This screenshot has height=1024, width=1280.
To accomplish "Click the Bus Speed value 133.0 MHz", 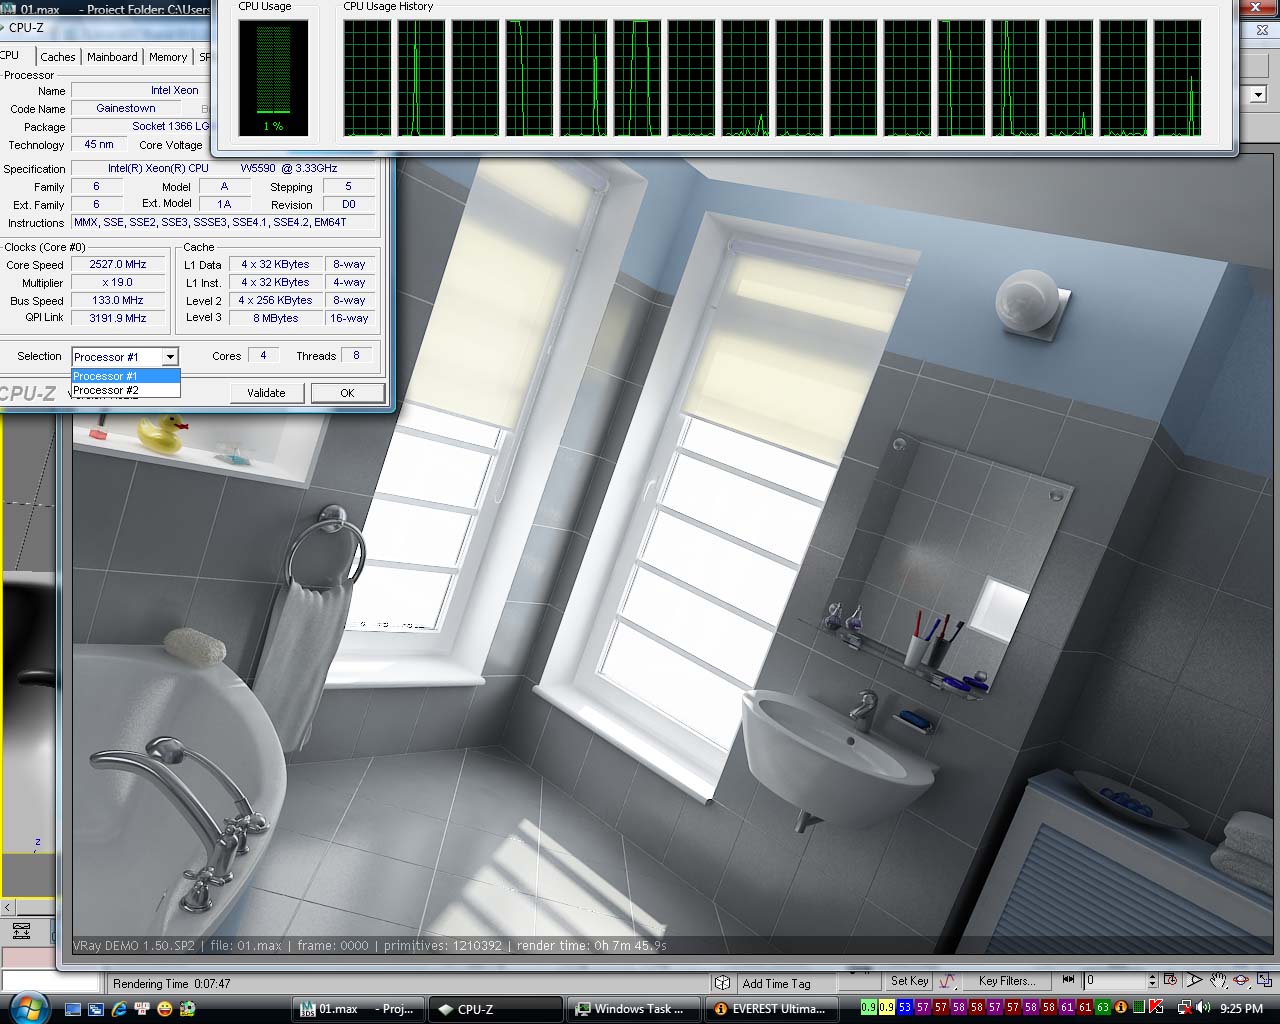I will 118,300.
